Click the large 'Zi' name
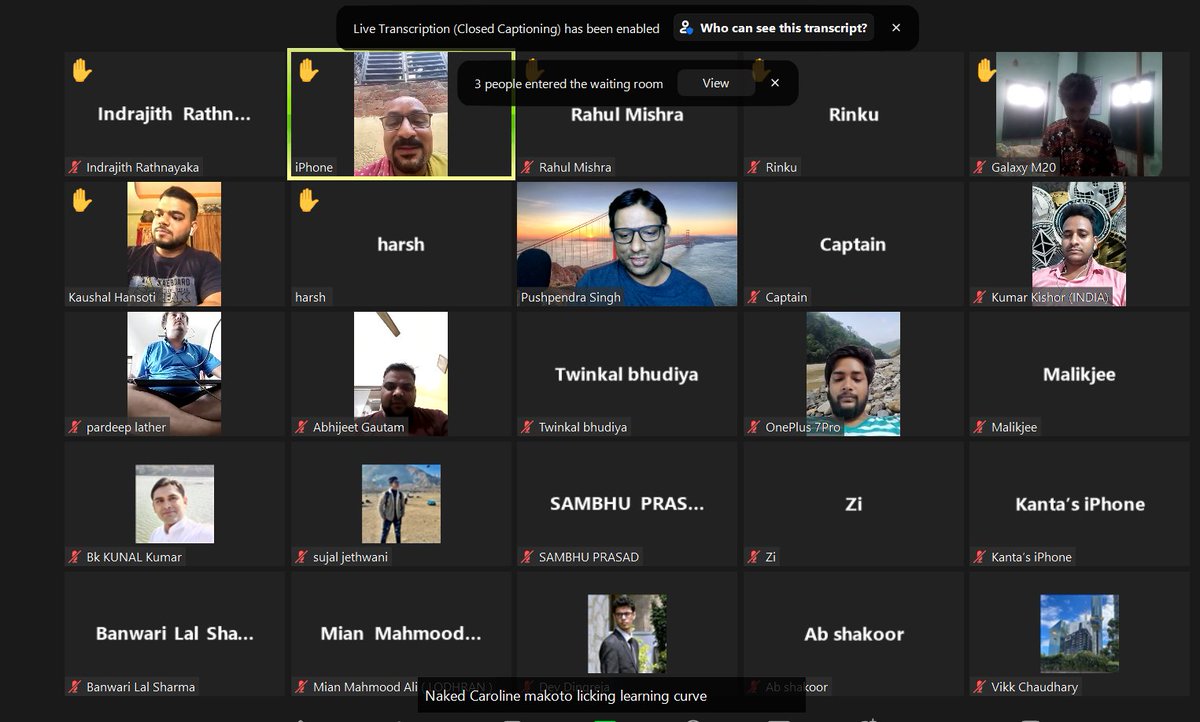 (x=854, y=504)
